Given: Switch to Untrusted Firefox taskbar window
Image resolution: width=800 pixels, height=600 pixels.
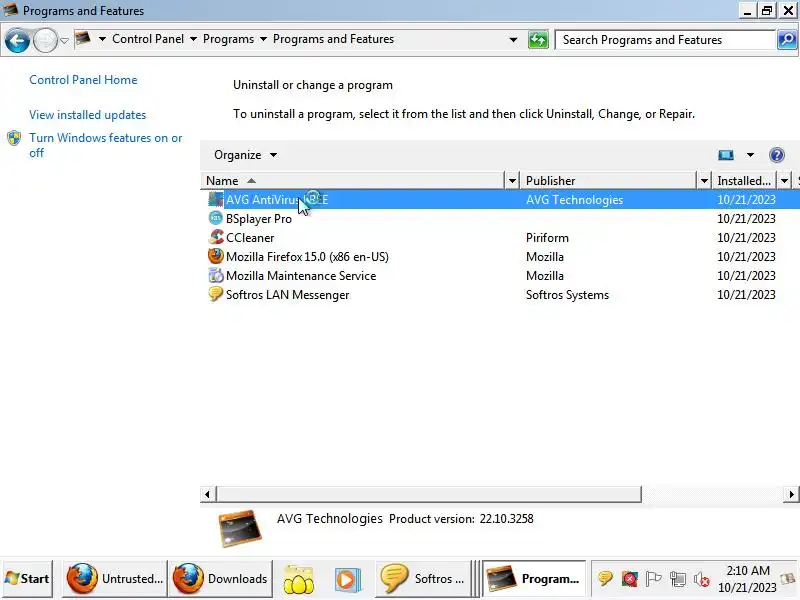Looking at the screenshot, I should (115, 579).
